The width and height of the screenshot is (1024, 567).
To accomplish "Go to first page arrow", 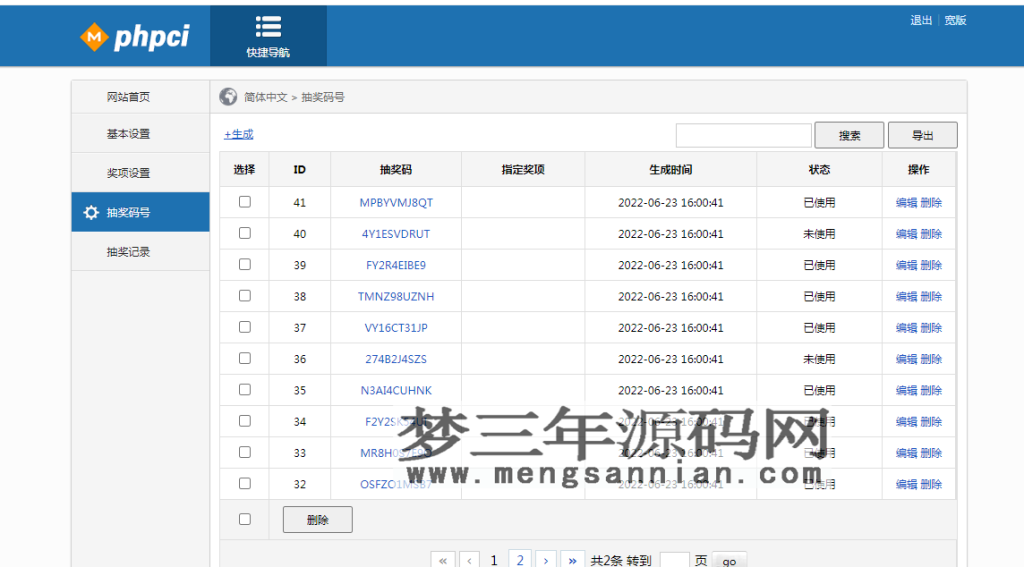I will coord(443,560).
